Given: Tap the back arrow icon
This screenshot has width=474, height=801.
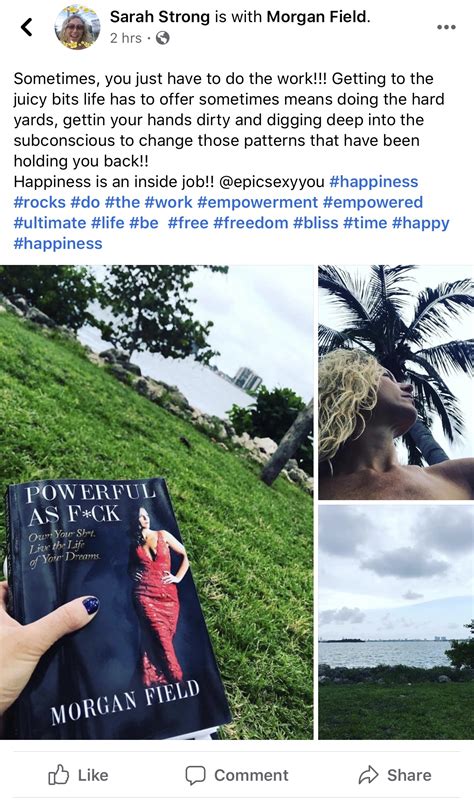Looking at the screenshot, I should point(27,27).
